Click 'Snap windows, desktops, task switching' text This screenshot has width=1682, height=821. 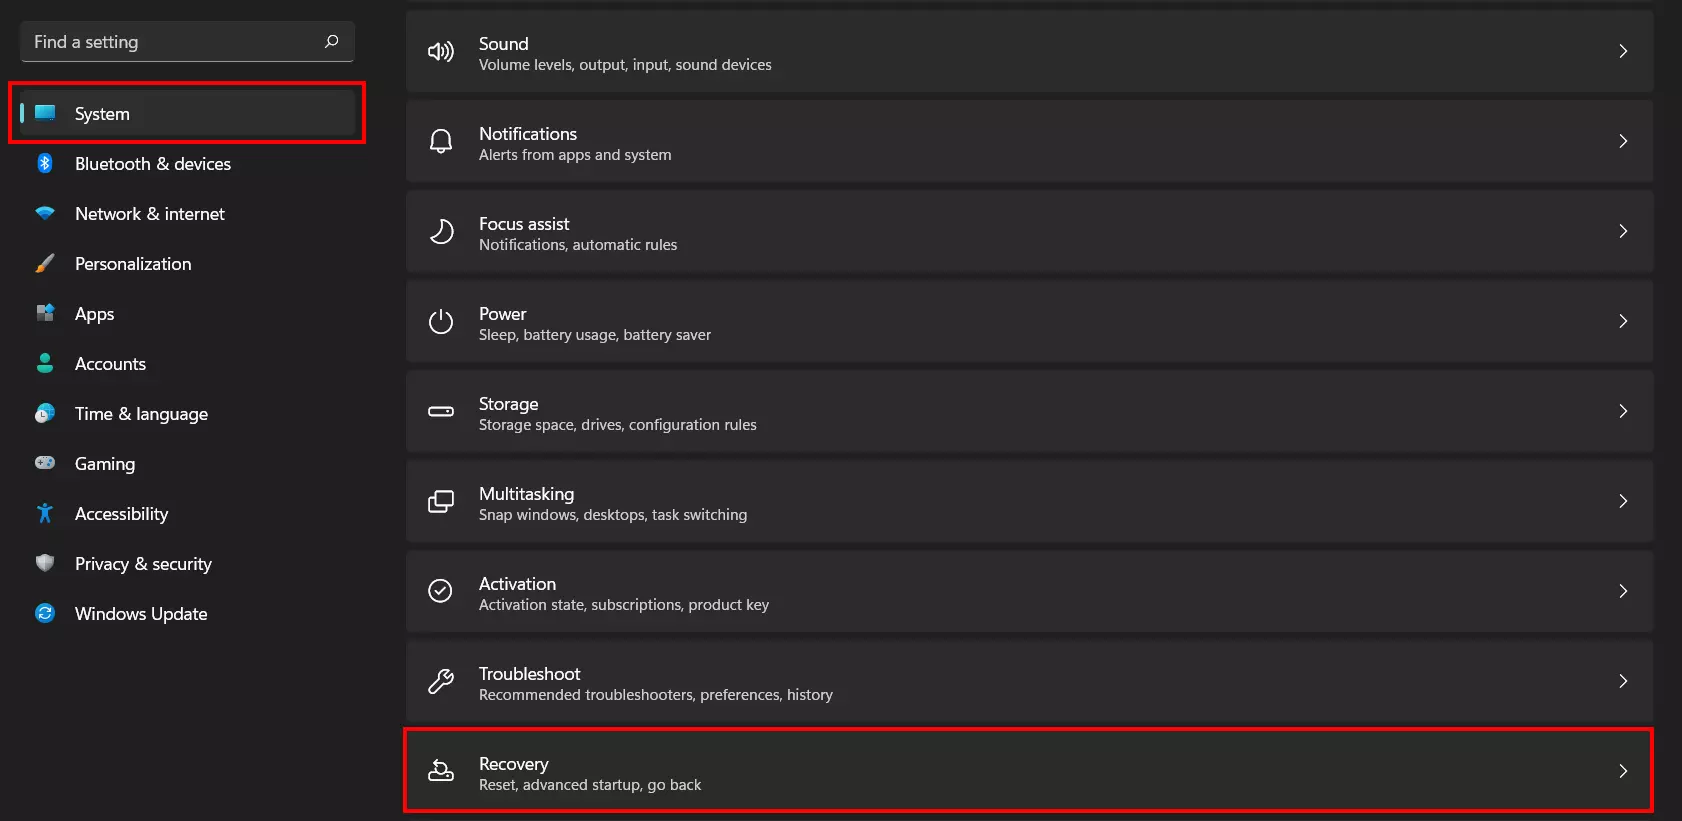point(613,515)
